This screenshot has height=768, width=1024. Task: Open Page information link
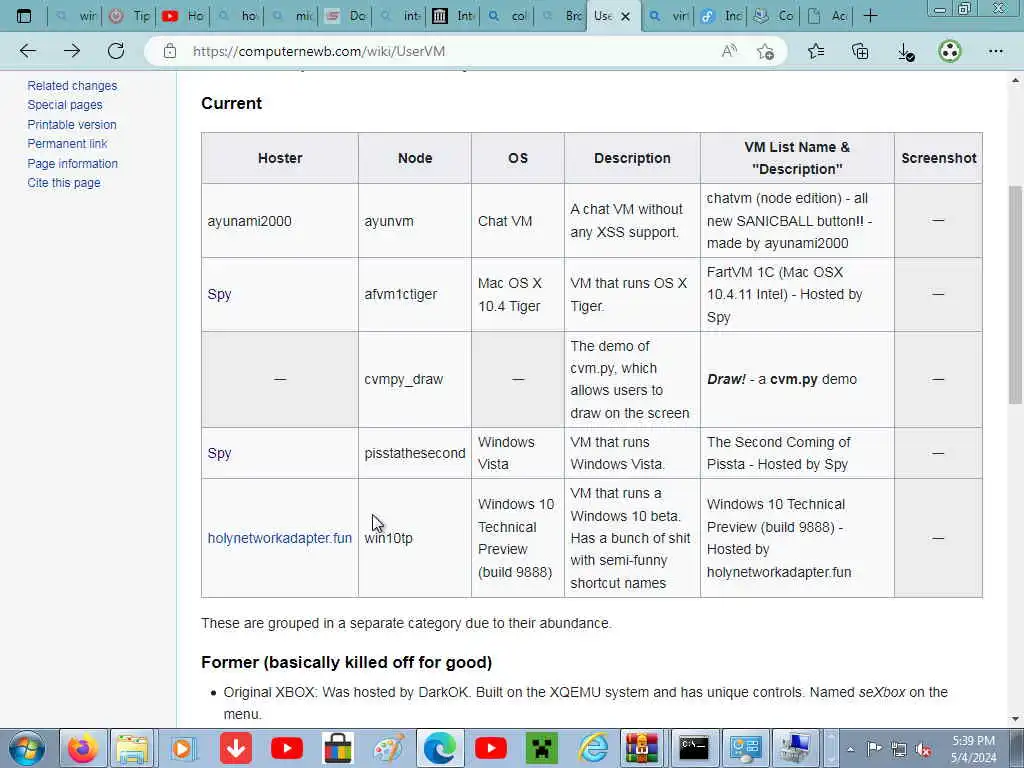(x=72, y=163)
